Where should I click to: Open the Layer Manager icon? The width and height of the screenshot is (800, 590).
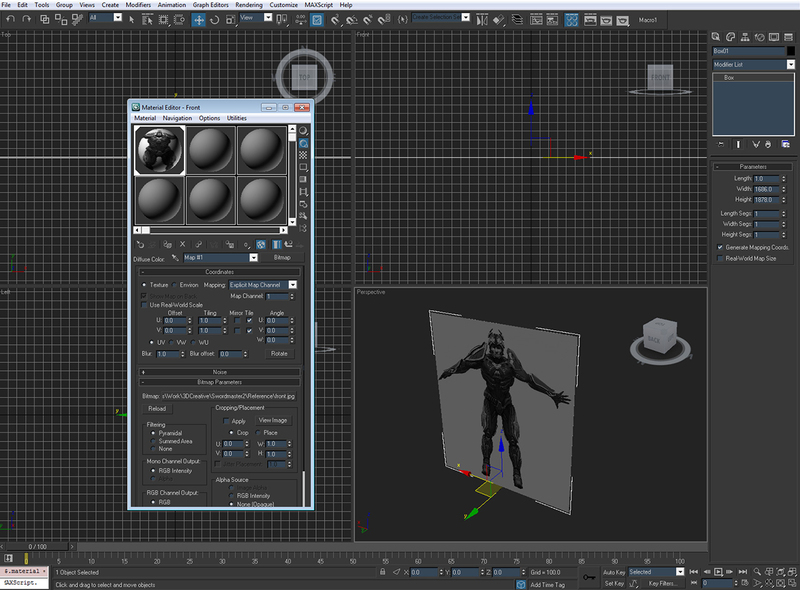tap(517, 20)
